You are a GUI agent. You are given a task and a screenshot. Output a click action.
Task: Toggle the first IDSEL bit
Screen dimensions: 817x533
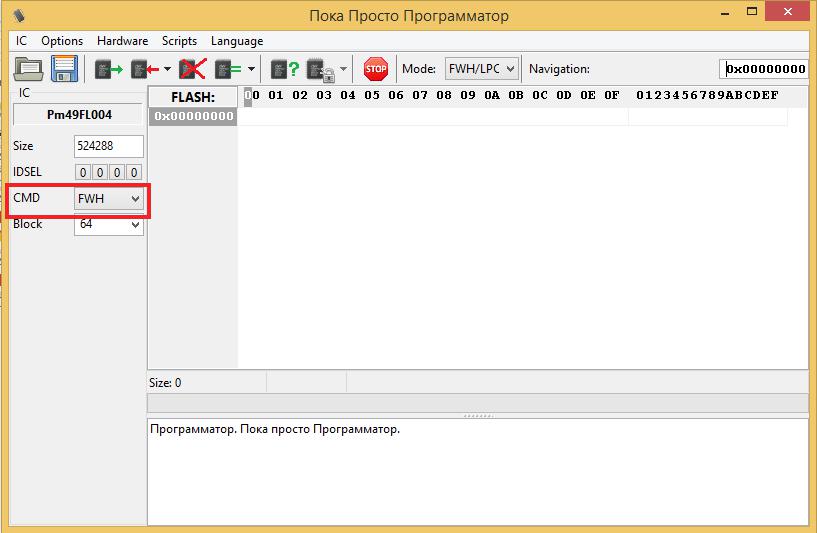pos(82,172)
